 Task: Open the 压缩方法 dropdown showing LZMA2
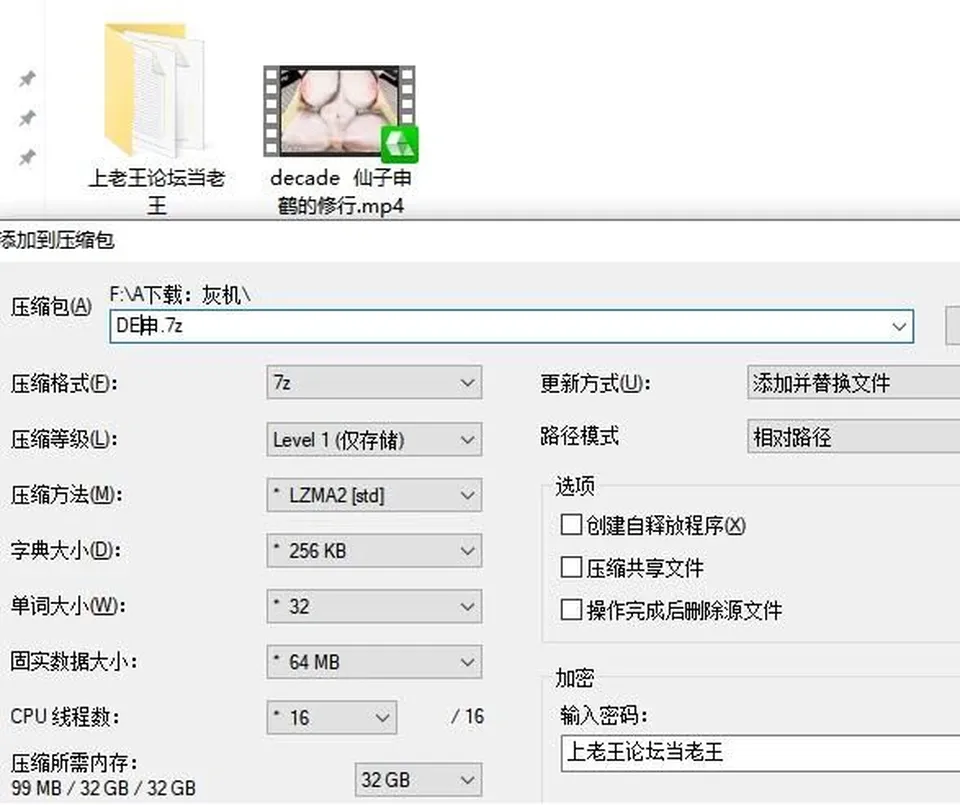pos(374,495)
